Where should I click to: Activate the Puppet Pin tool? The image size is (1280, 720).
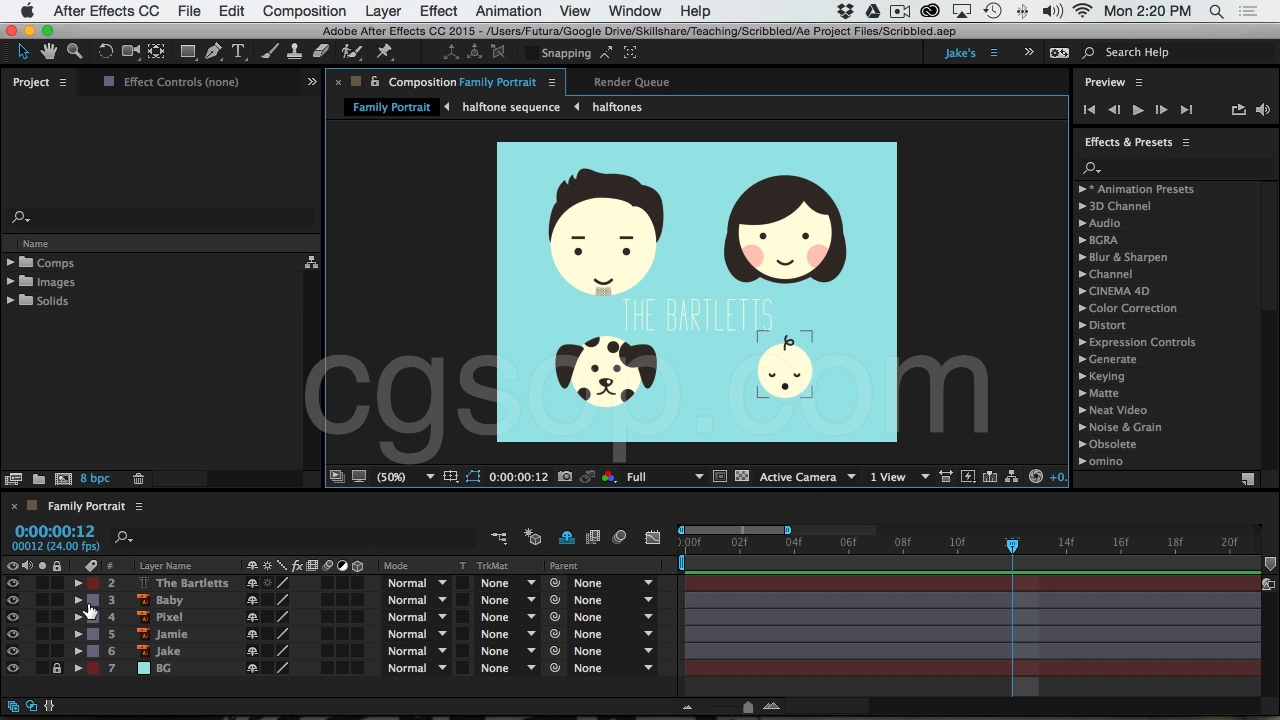tap(384, 52)
